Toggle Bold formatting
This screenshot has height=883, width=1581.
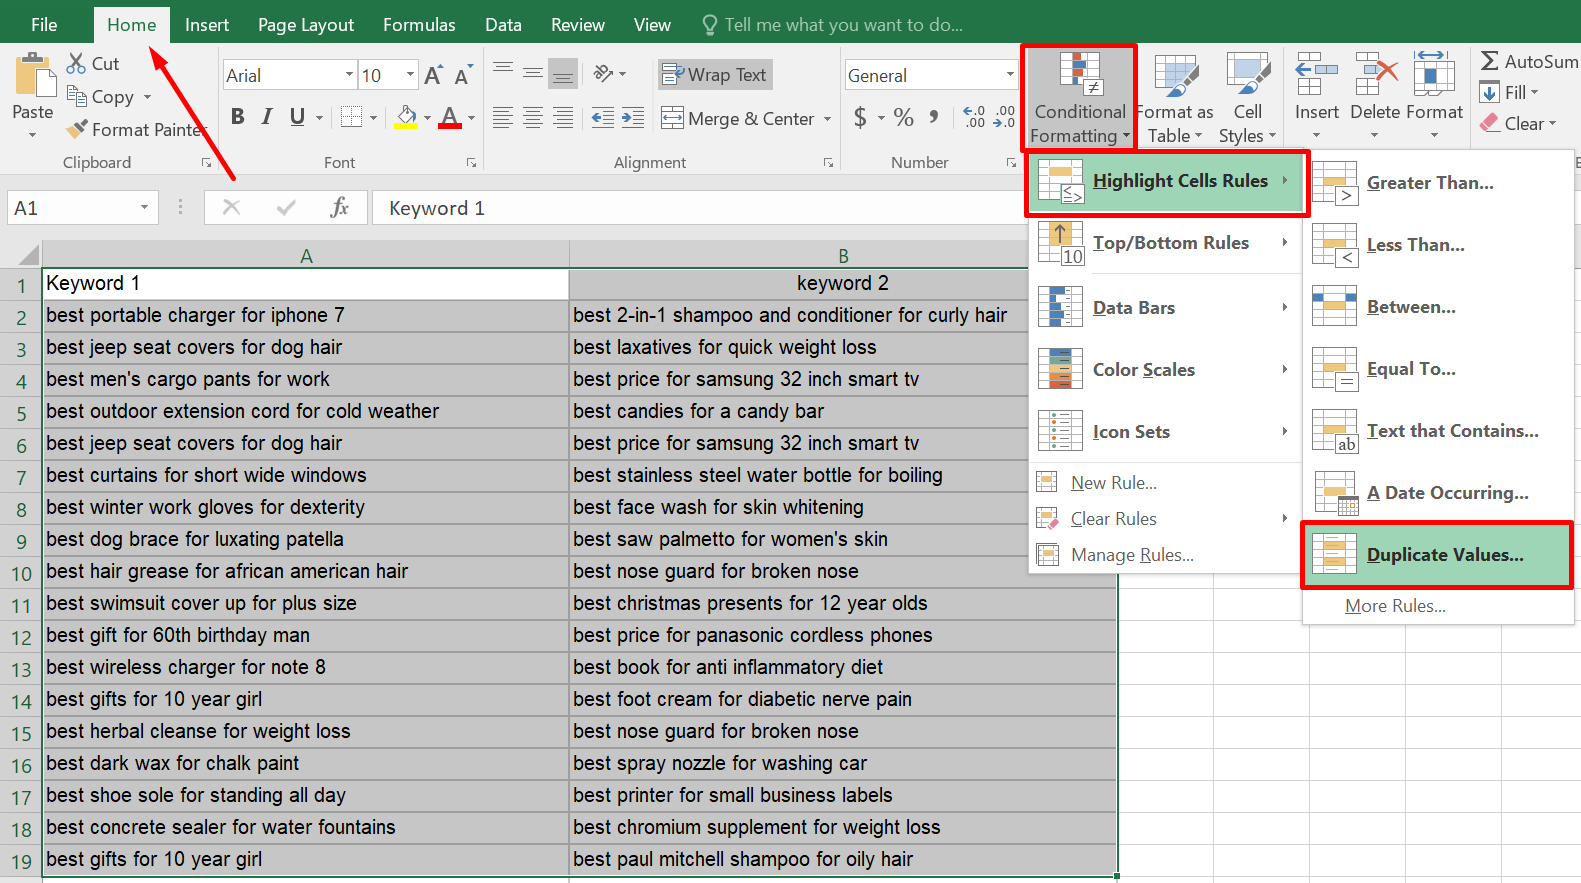(x=237, y=117)
